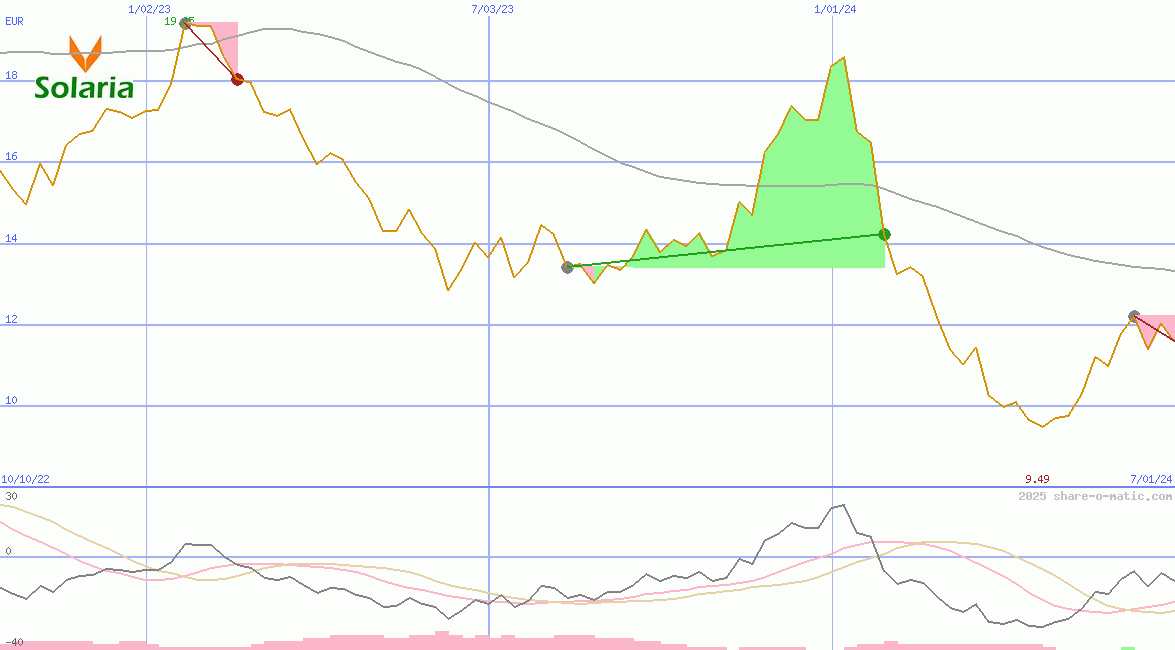Screen dimensions: 1175x650
Task: Click the green Solaria company name
Action: [84, 88]
